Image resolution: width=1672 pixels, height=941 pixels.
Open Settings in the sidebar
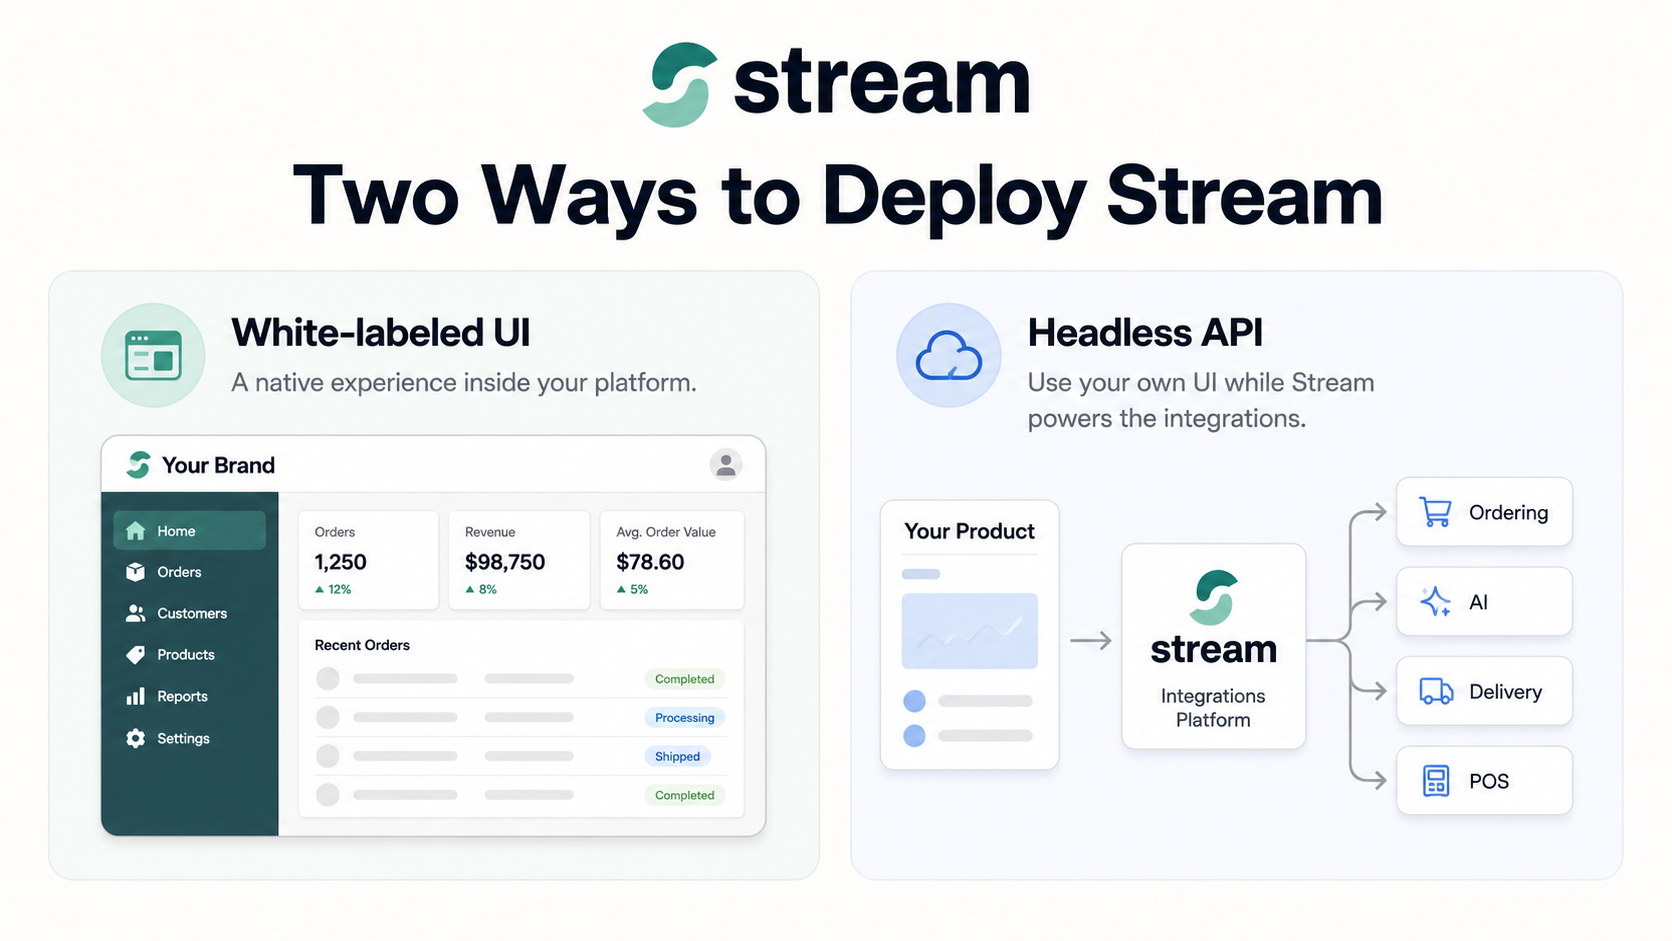[x=190, y=738]
